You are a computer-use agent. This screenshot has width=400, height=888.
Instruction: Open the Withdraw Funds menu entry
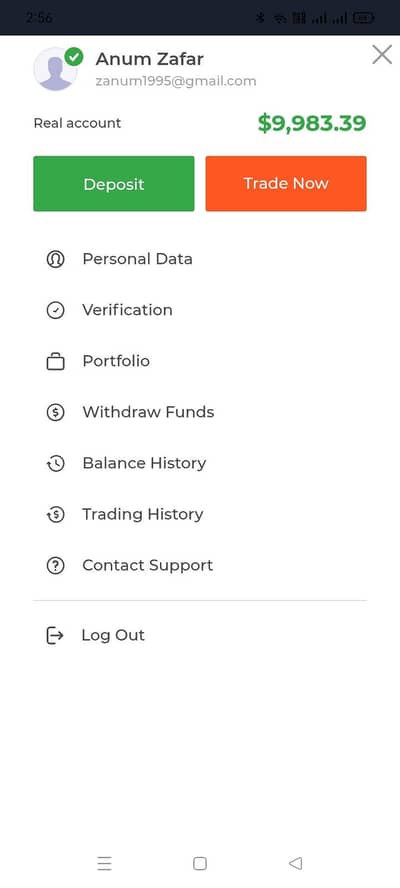pos(200,412)
